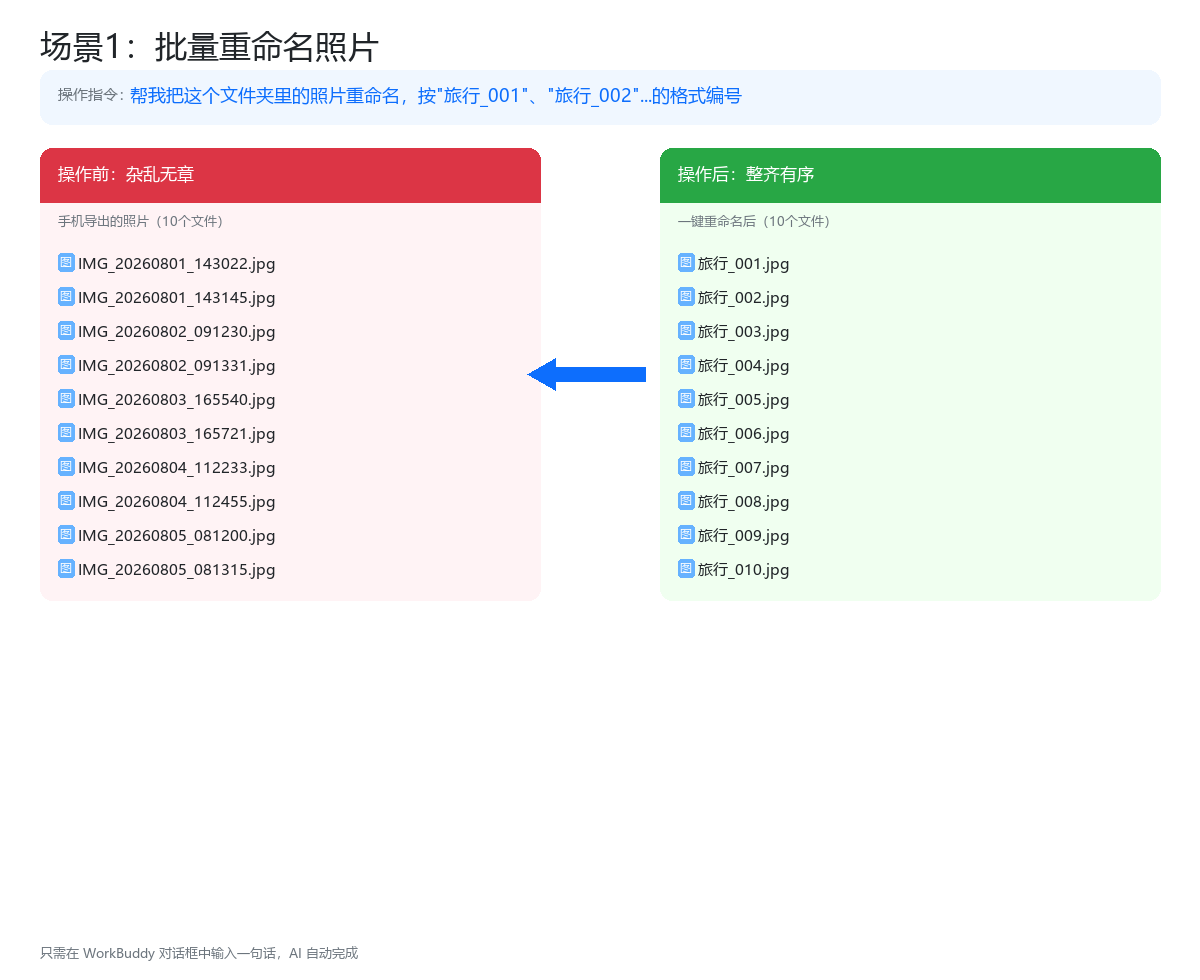Click the blue rename instruction sentence

point(436,96)
